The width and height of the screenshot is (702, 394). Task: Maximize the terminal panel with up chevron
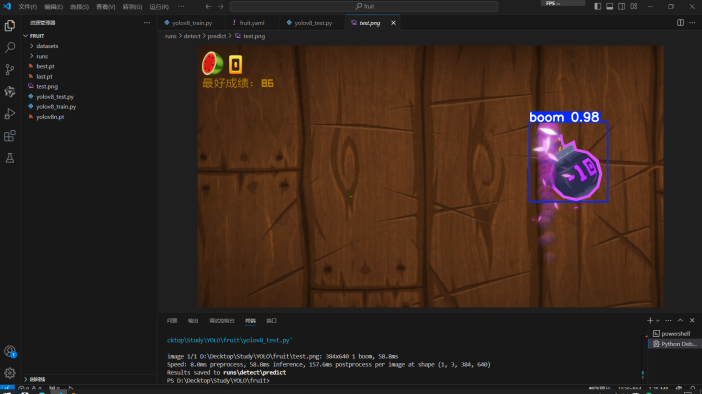pos(681,321)
